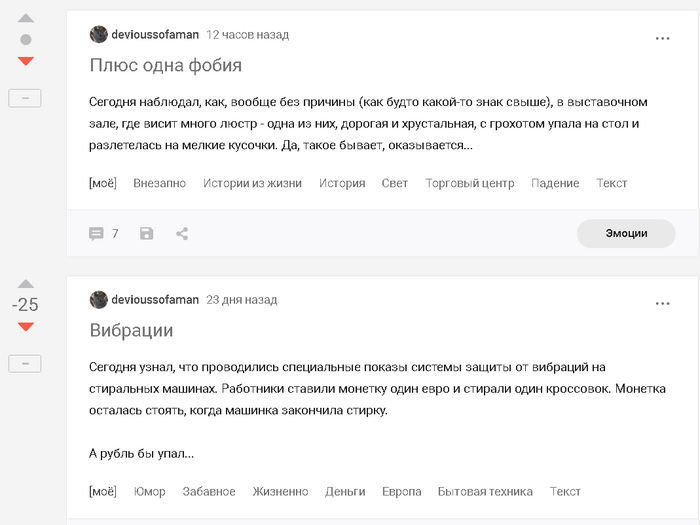Downvote the "Вибрации" post
Image resolution: width=700 pixels, height=525 pixels.
point(26,327)
